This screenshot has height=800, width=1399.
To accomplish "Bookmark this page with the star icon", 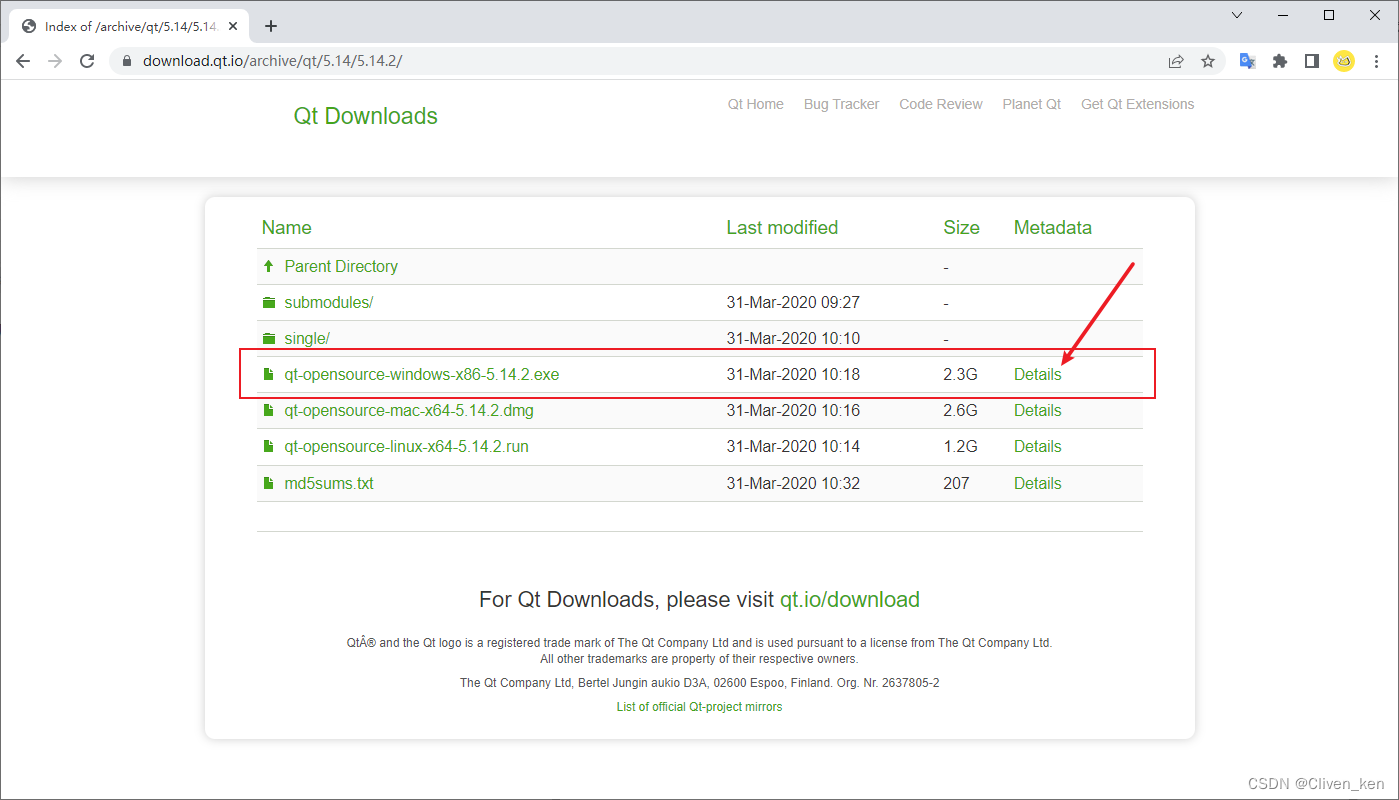I will [x=1208, y=61].
